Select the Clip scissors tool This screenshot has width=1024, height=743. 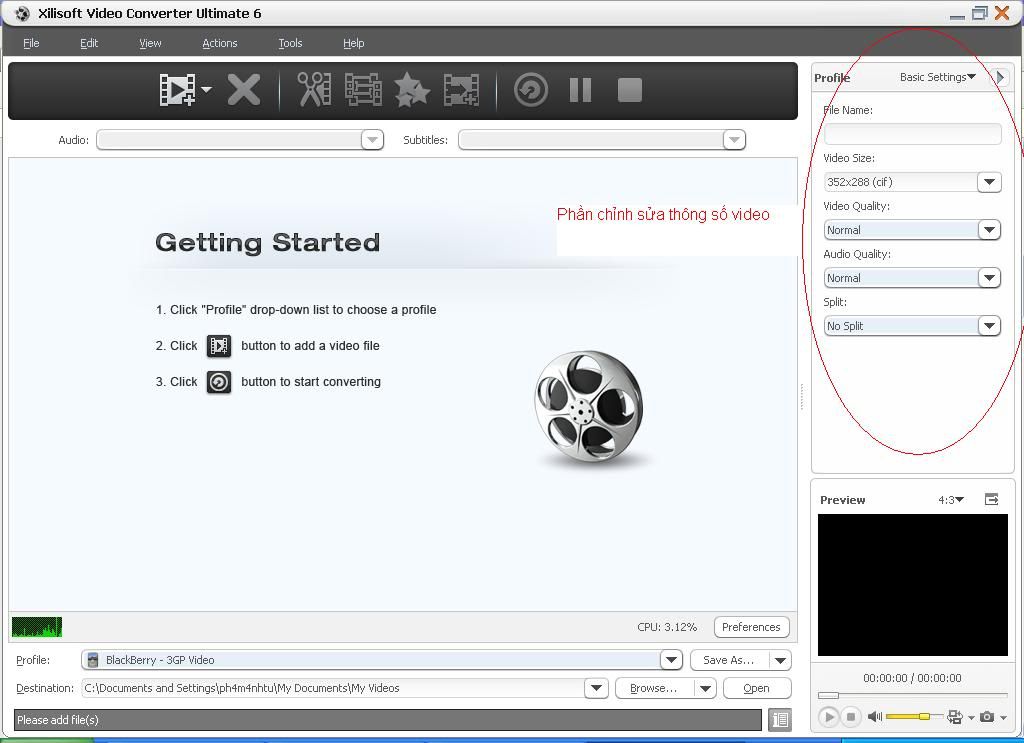coord(314,89)
